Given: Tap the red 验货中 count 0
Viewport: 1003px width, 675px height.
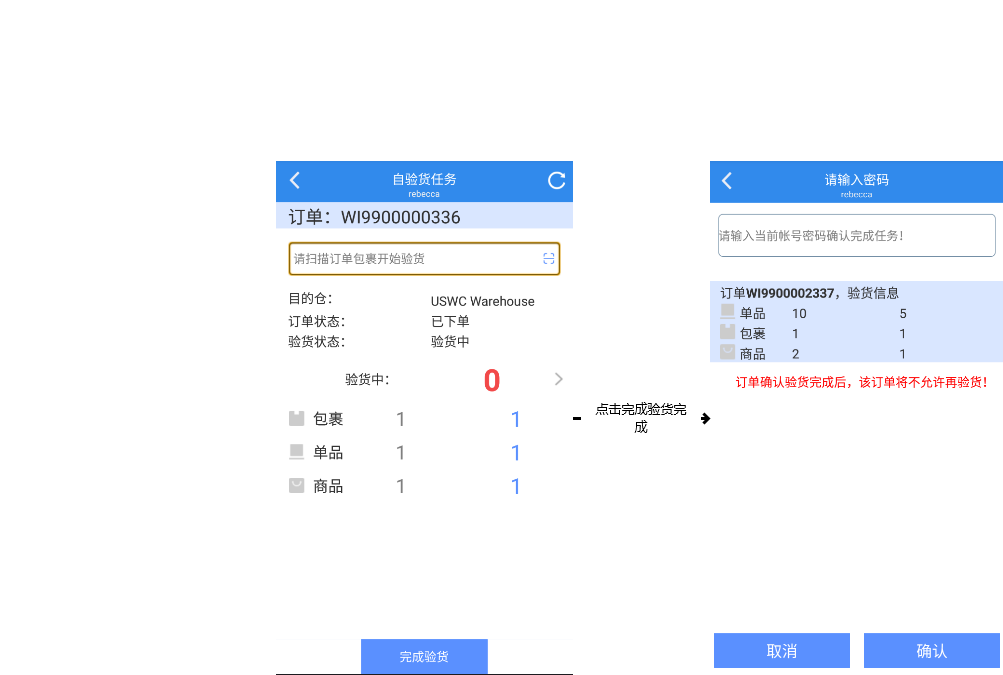Looking at the screenshot, I should pos(491,381).
